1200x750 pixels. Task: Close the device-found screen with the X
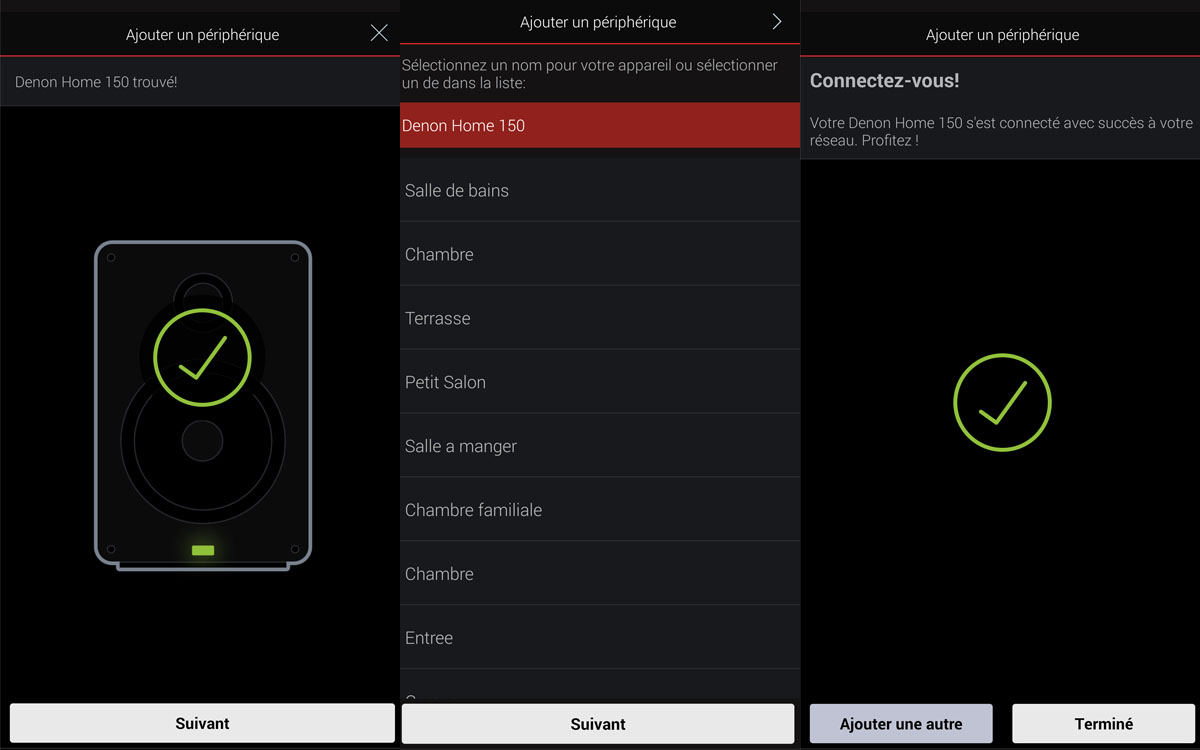(x=379, y=33)
